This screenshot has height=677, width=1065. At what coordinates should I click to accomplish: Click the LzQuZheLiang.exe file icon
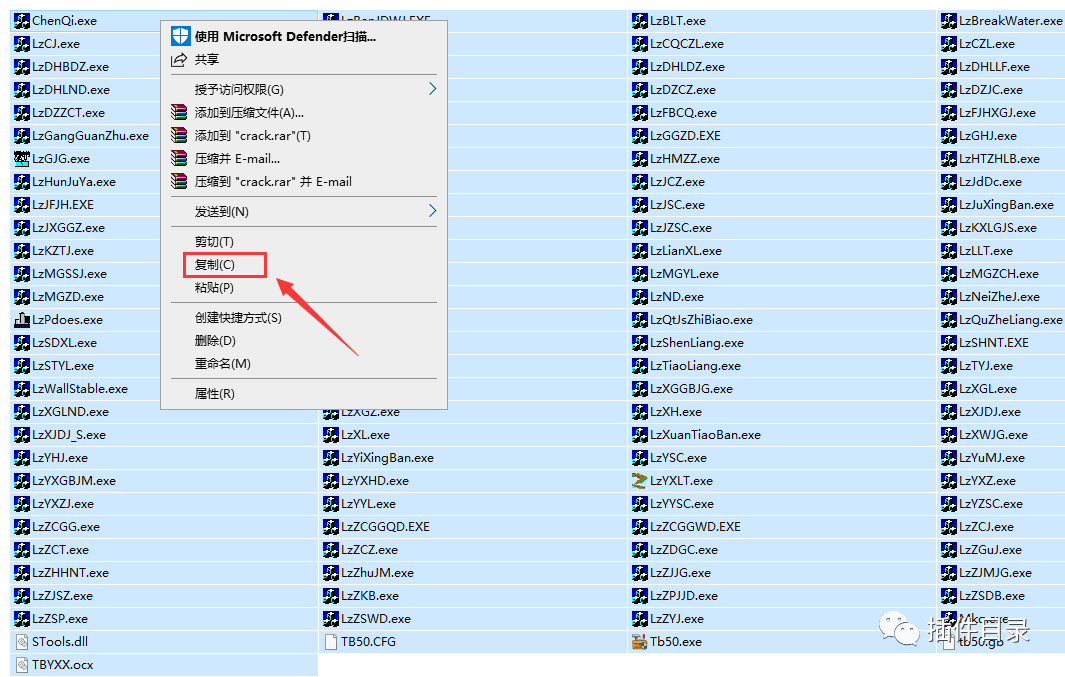click(949, 320)
